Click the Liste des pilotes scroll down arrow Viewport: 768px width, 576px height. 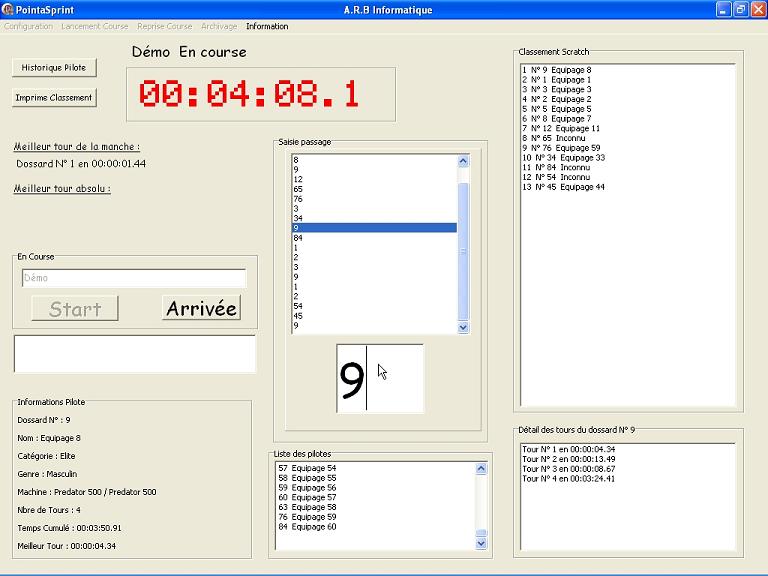coord(481,543)
